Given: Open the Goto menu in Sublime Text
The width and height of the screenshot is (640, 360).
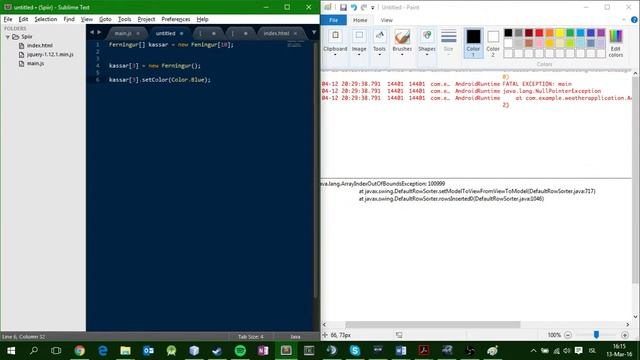Looking at the screenshot, I should point(105,19).
